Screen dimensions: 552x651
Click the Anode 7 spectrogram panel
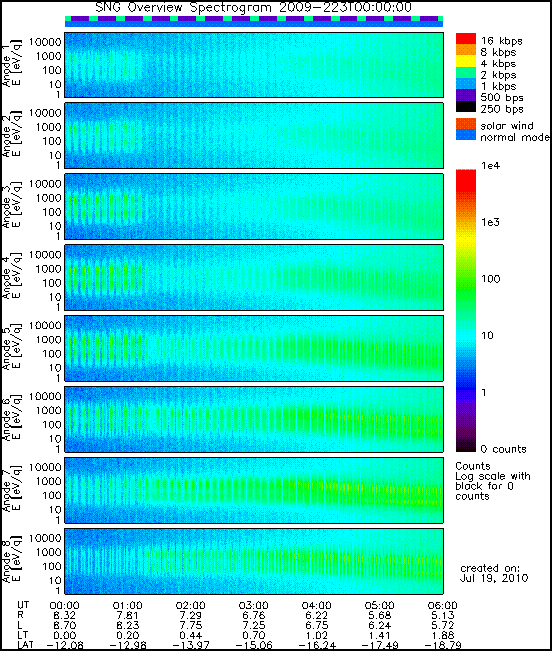[254, 490]
